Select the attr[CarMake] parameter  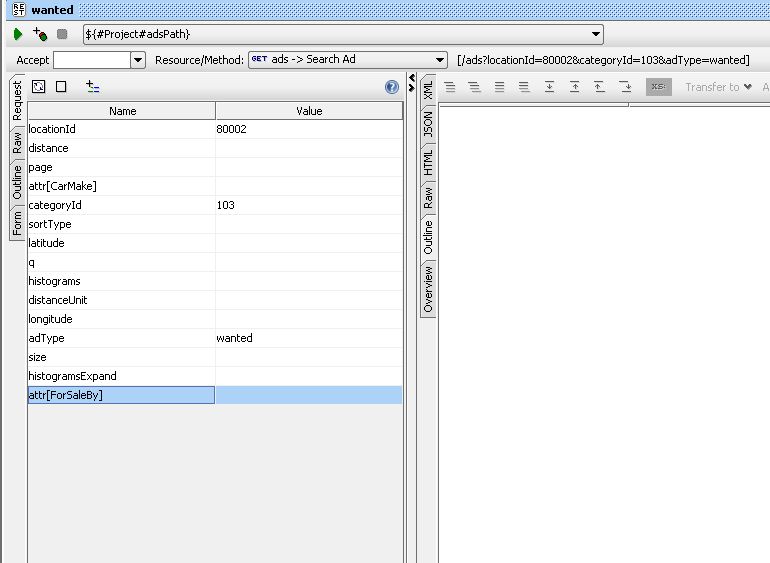[x=121, y=186]
